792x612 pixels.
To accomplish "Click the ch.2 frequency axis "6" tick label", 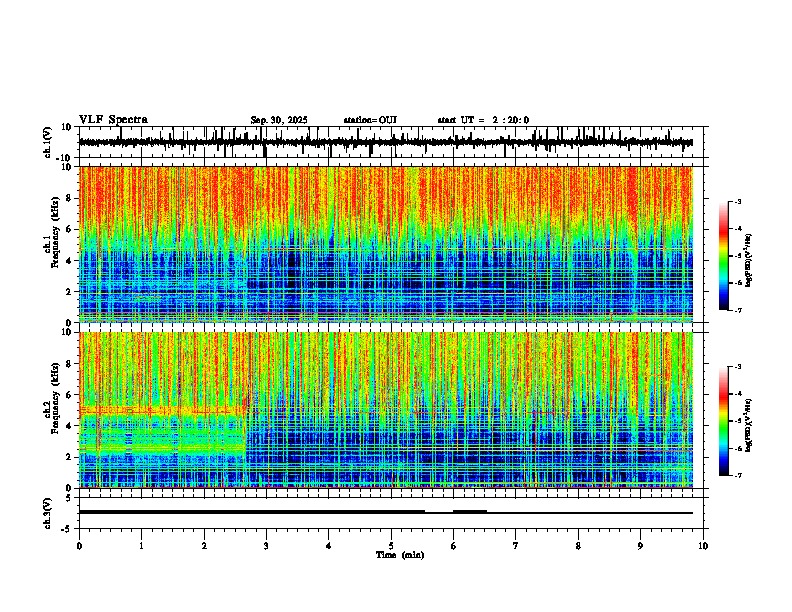I will (69, 394).
